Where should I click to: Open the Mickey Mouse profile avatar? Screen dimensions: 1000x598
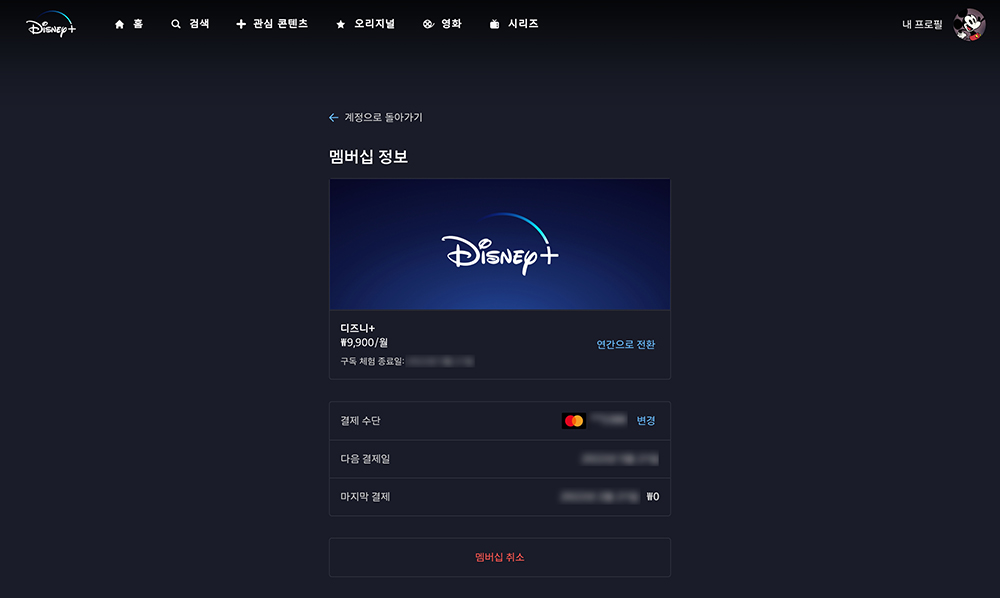coord(969,24)
